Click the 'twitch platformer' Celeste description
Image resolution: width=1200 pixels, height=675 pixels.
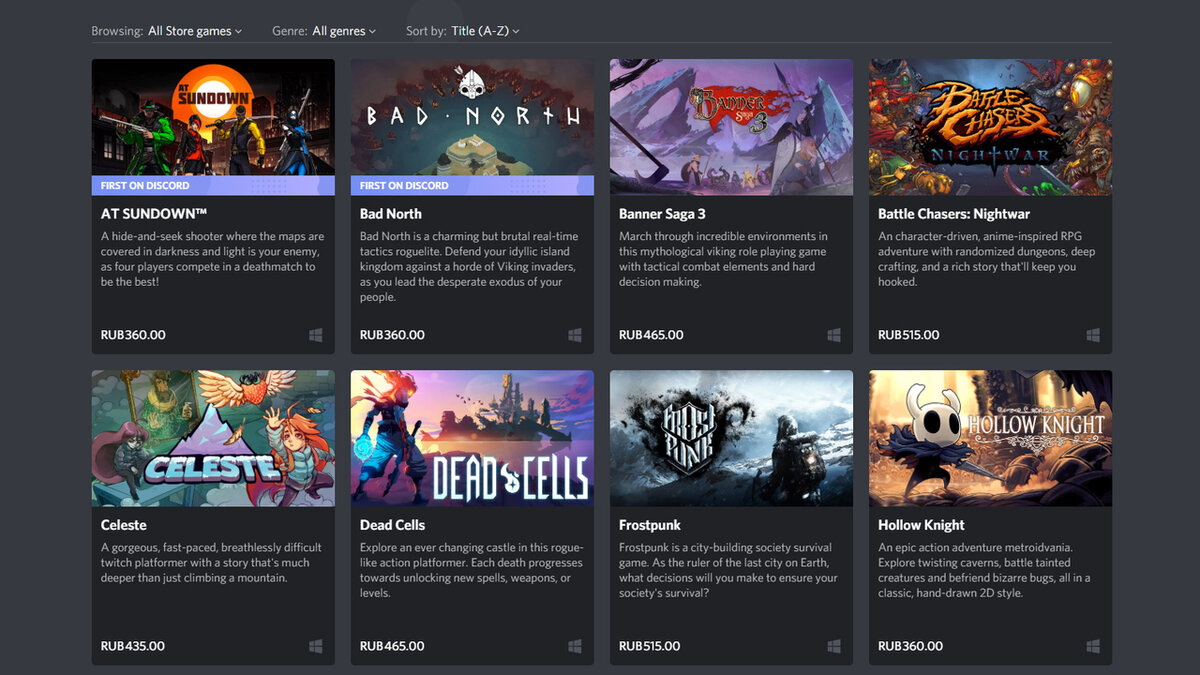pos(211,563)
